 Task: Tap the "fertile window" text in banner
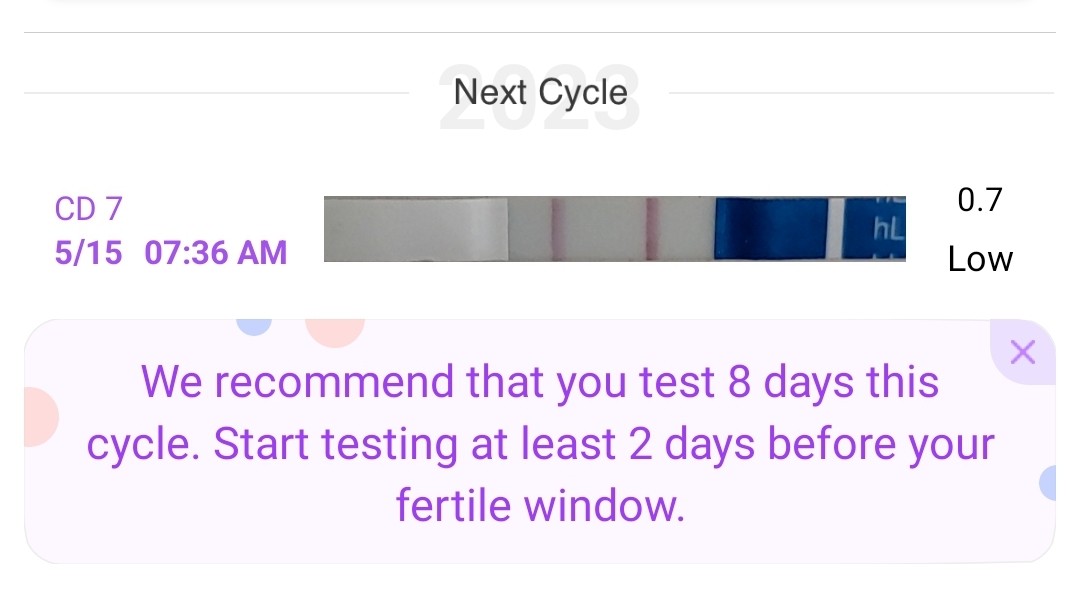click(540, 505)
